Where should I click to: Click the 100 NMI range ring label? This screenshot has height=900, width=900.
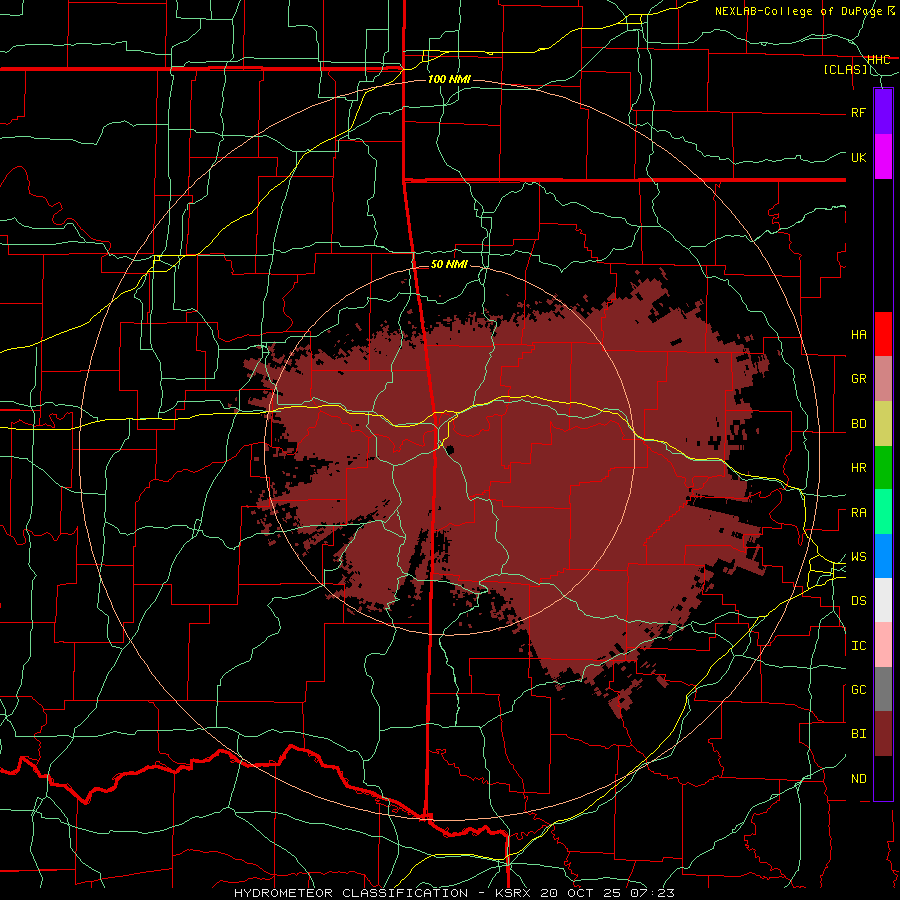coord(449,79)
